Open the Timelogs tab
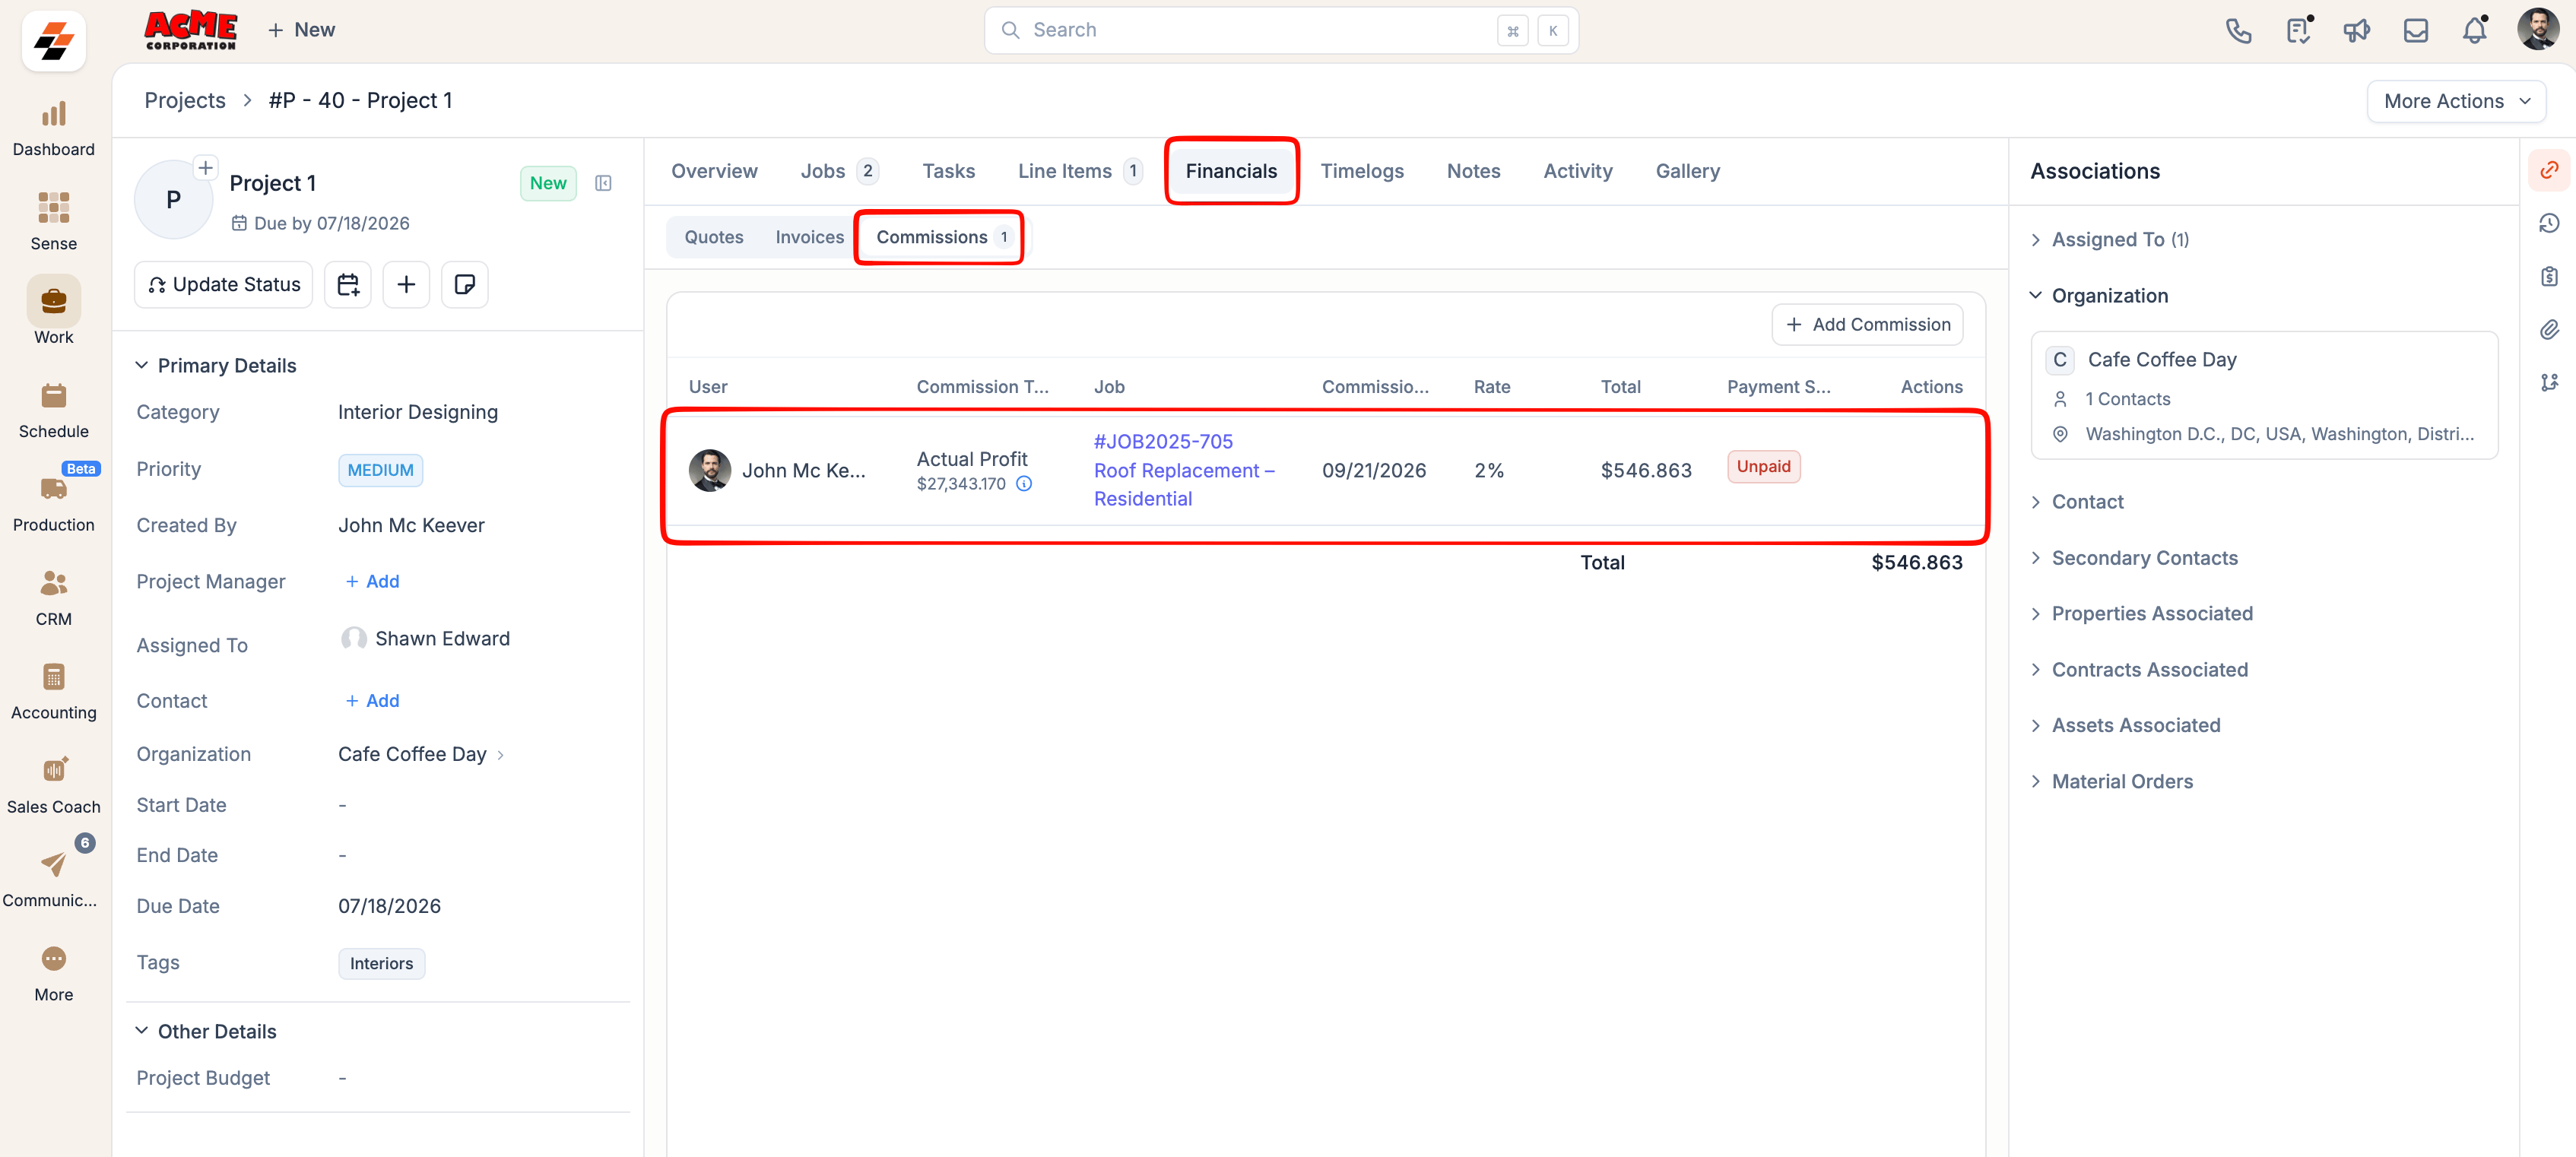 tap(1362, 171)
